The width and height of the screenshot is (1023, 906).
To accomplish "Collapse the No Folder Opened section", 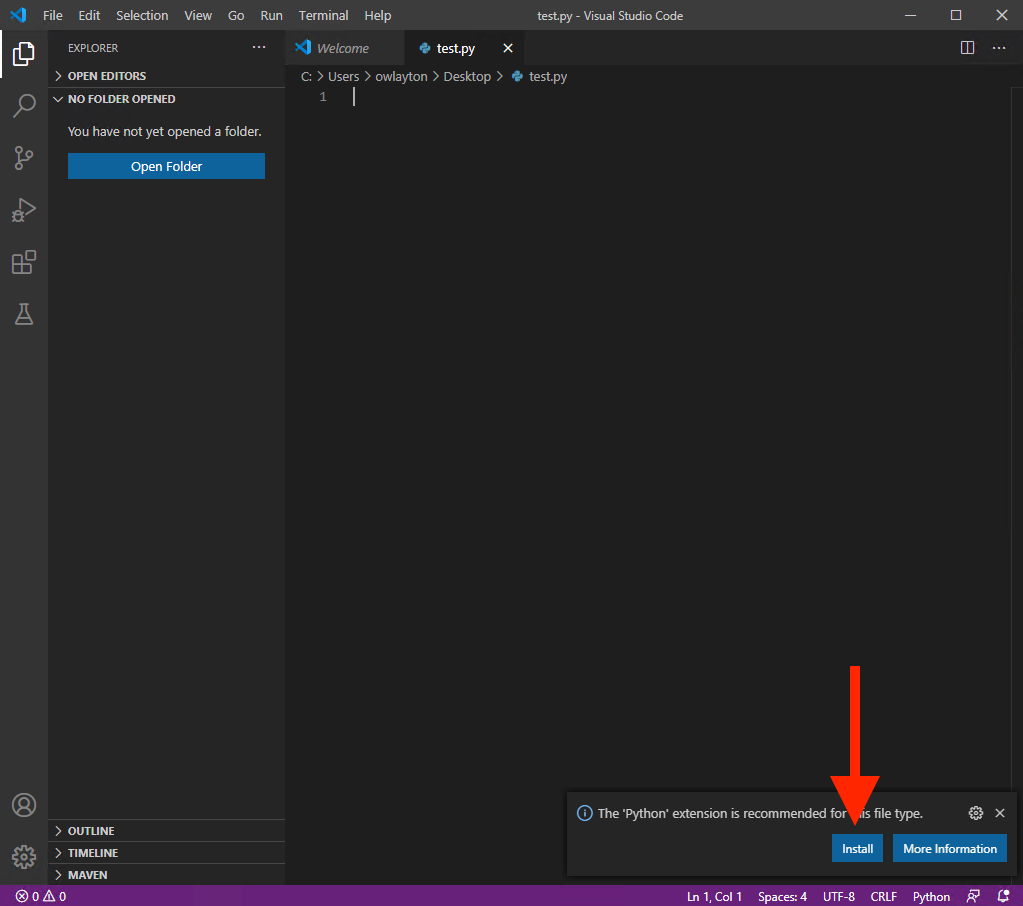I will 166,99.
